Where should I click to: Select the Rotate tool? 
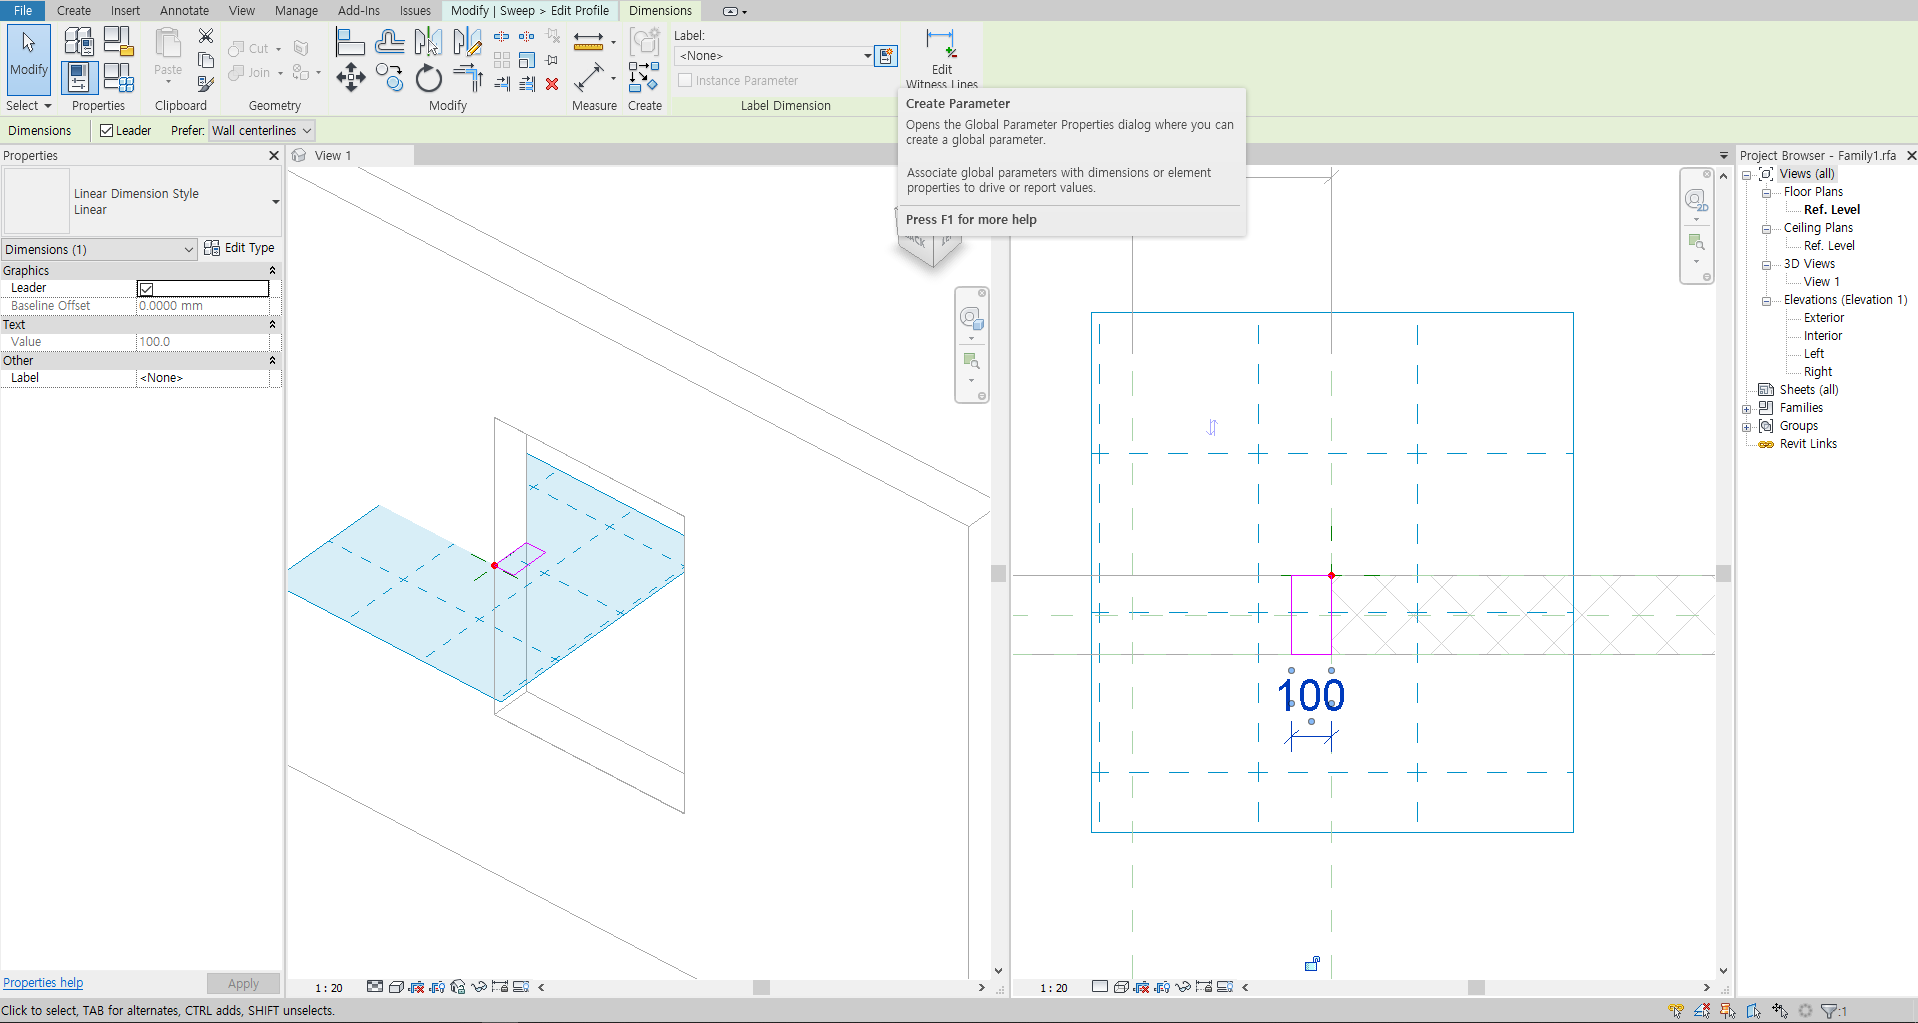click(428, 77)
